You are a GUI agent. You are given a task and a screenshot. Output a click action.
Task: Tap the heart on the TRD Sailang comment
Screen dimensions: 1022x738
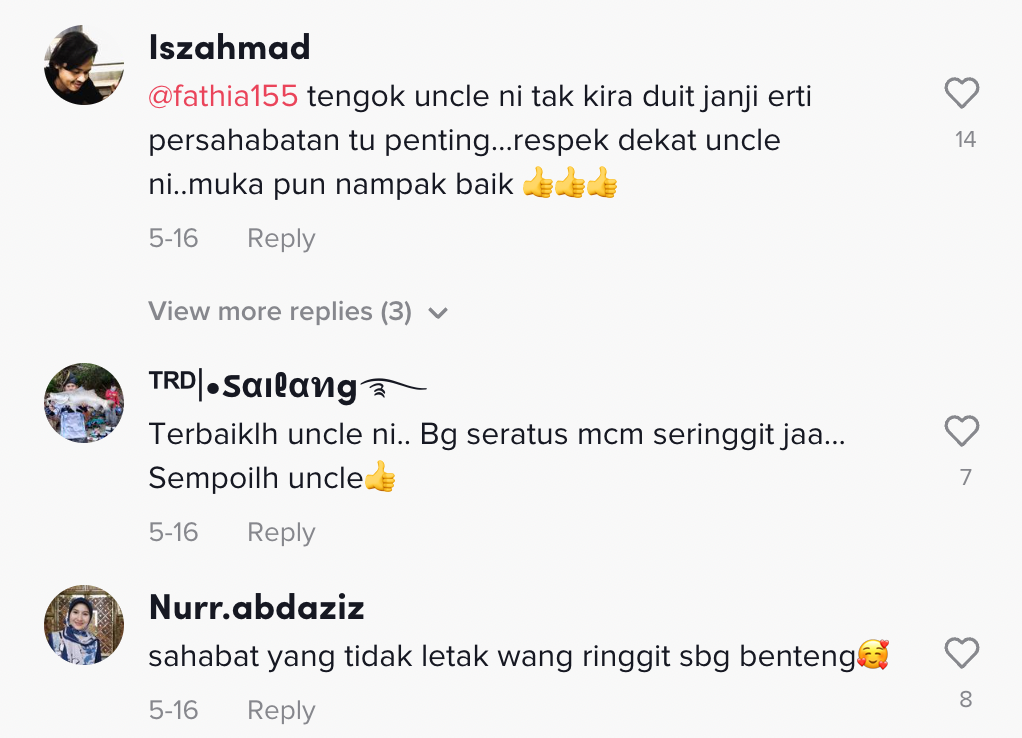click(x=961, y=432)
